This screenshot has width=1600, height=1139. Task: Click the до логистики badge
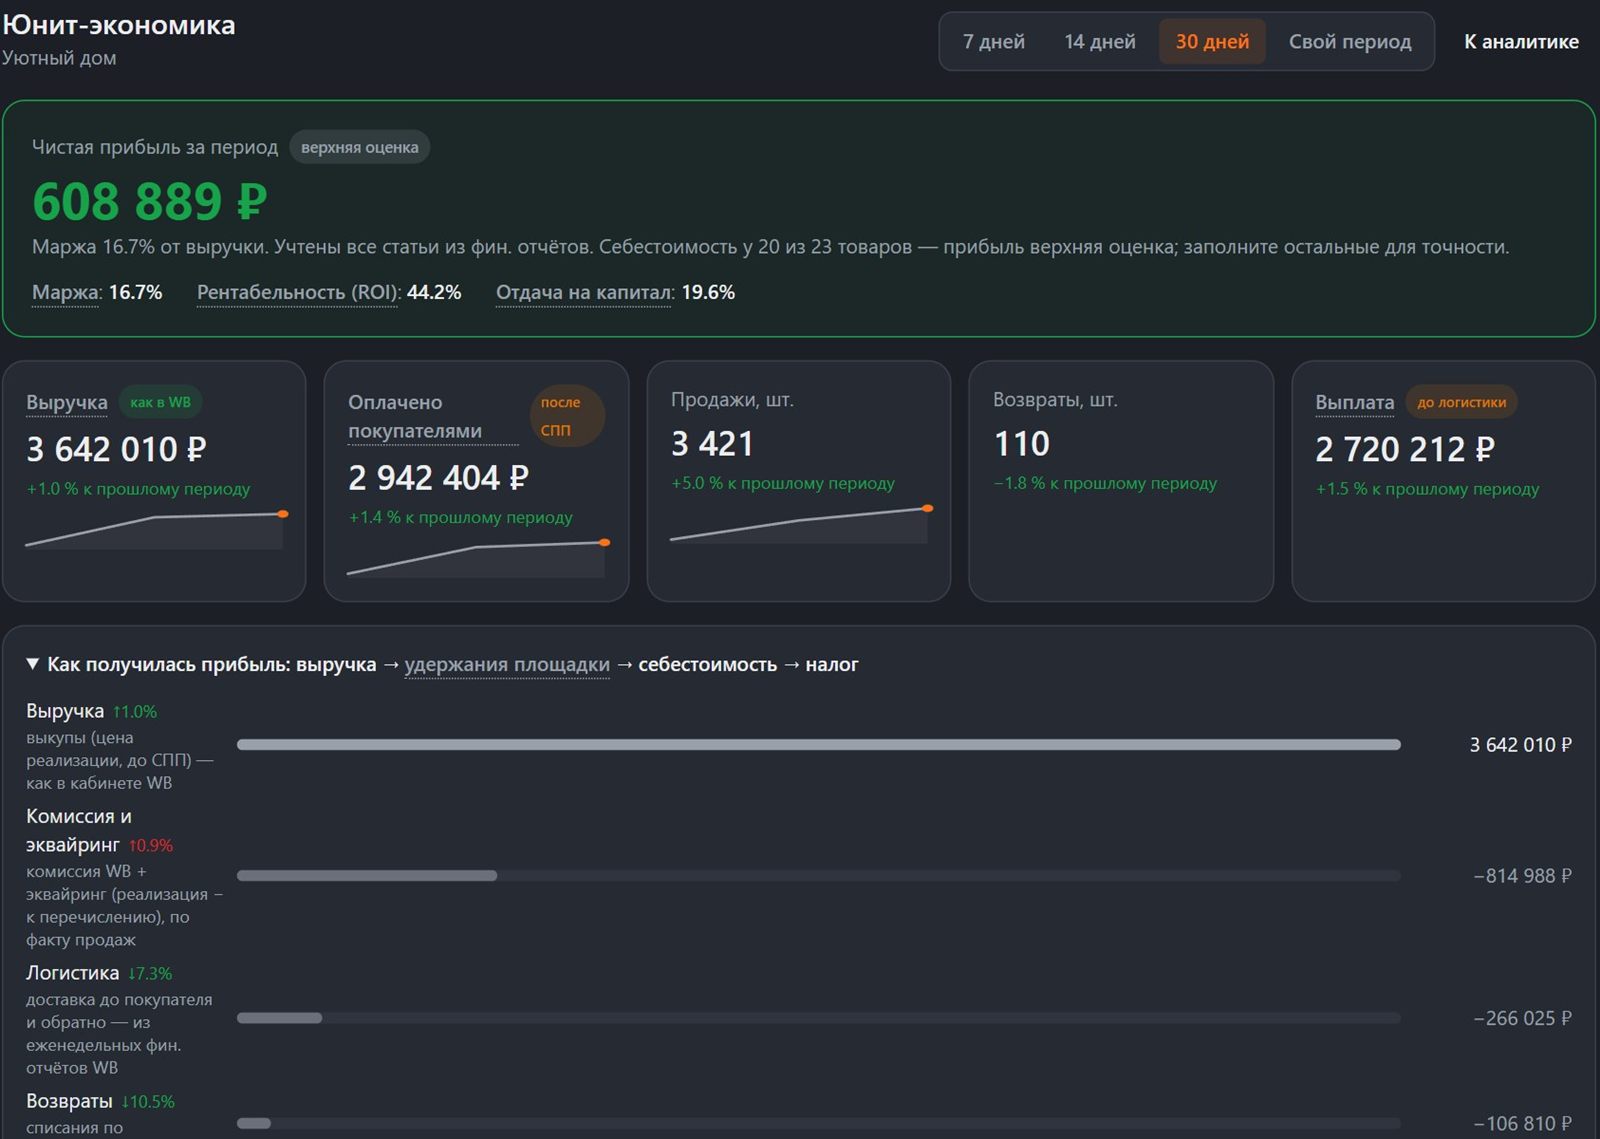(1461, 402)
